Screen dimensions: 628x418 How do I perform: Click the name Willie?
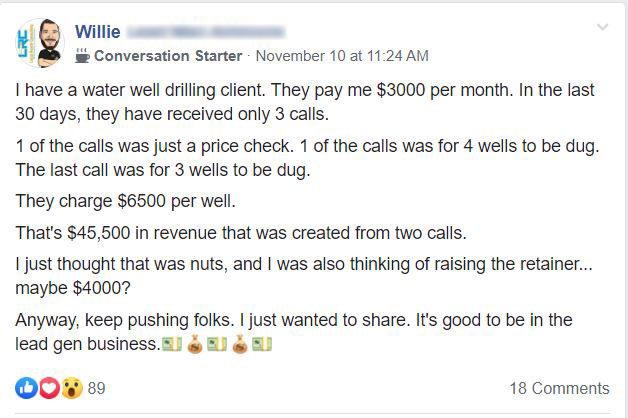tap(98, 32)
